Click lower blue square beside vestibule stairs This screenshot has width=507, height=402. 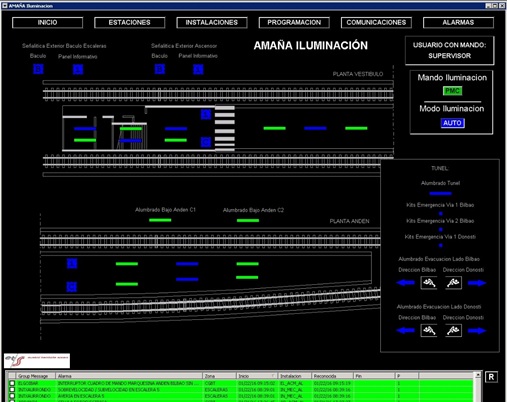click(x=206, y=142)
